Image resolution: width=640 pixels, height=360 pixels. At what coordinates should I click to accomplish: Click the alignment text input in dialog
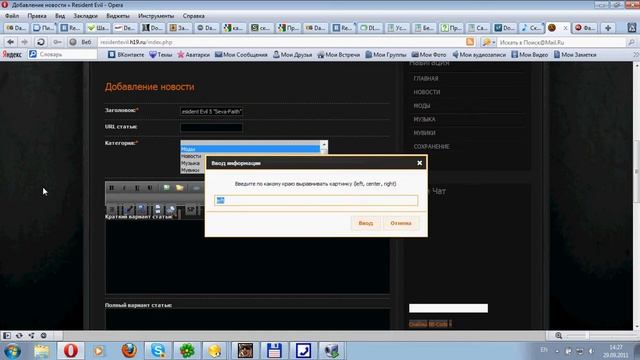[316, 200]
